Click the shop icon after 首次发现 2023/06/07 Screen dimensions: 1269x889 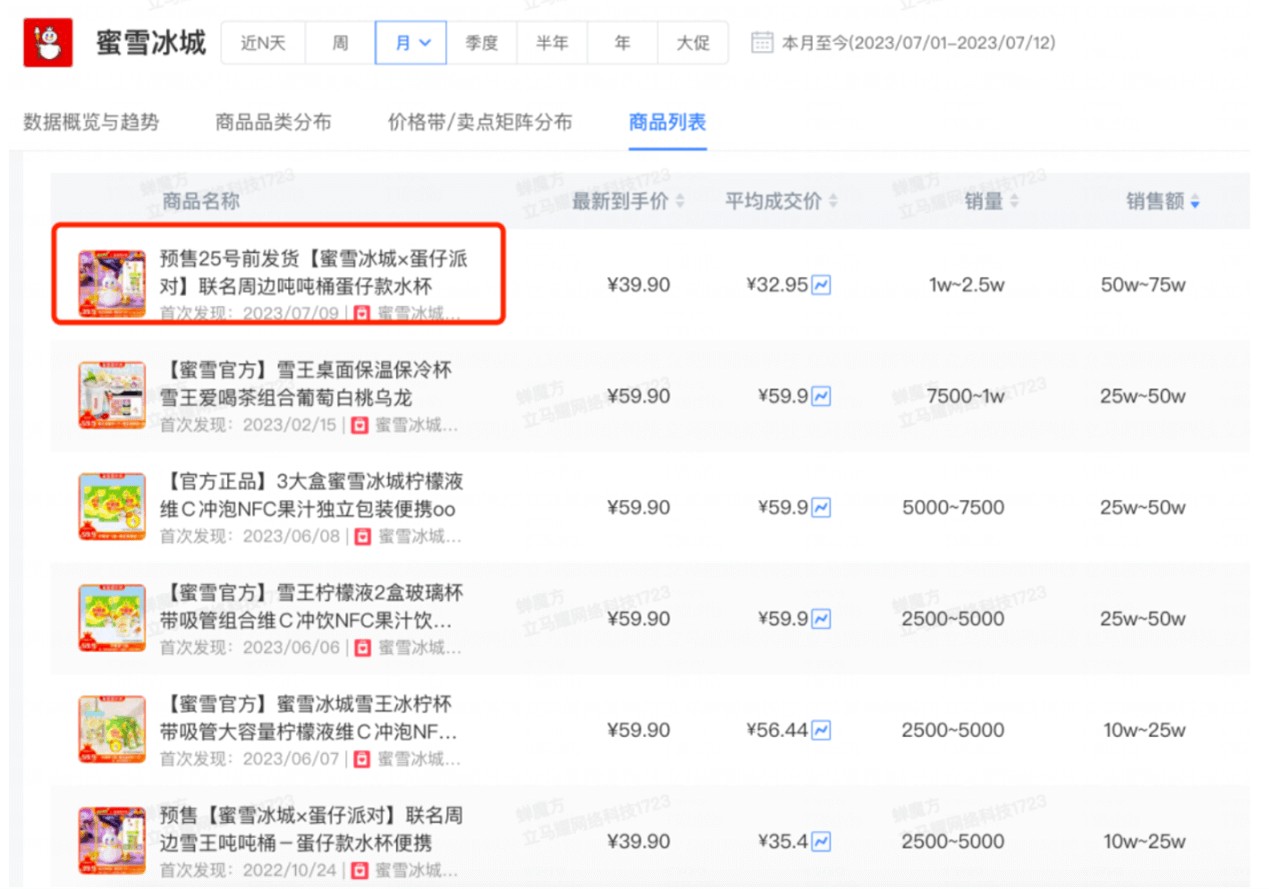coord(362,758)
